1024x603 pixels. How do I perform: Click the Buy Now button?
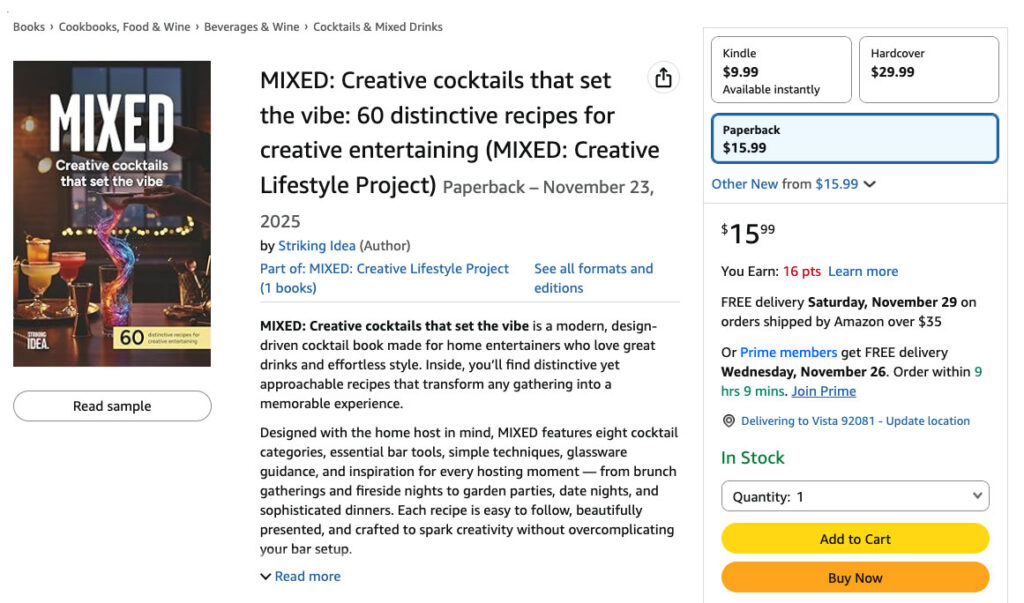tap(855, 578)
